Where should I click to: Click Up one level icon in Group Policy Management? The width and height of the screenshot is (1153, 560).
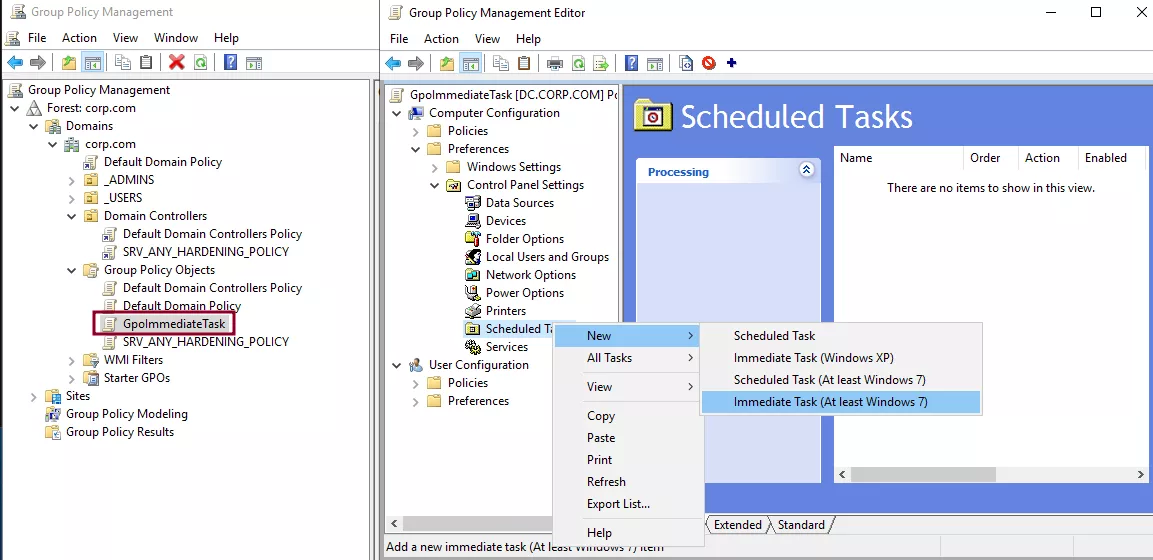(69, 62)
